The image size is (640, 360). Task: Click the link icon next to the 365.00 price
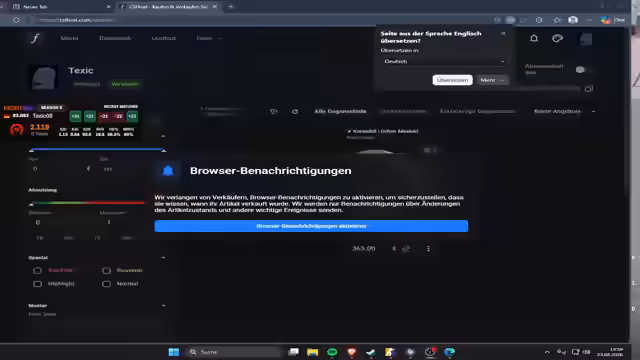pos(406,249)
